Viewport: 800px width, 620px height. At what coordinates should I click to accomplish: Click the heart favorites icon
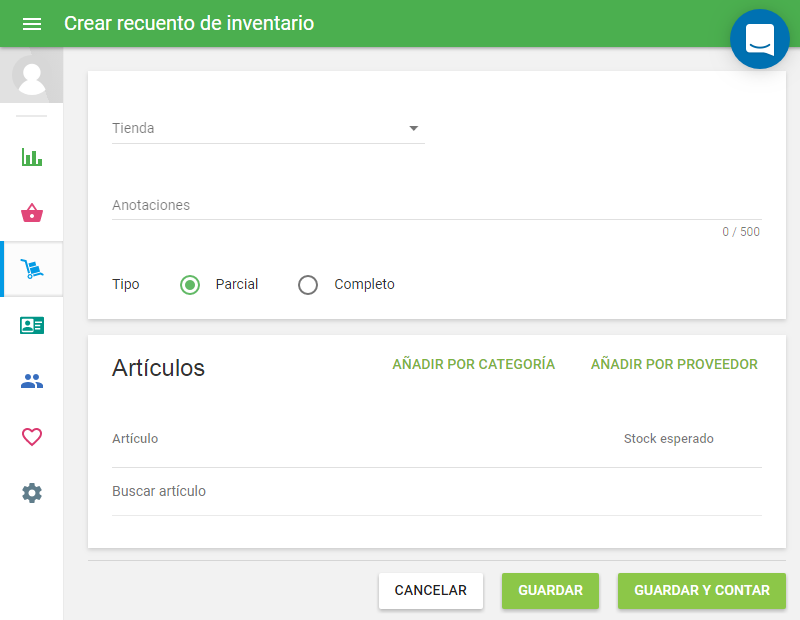[x=31, y=437]
